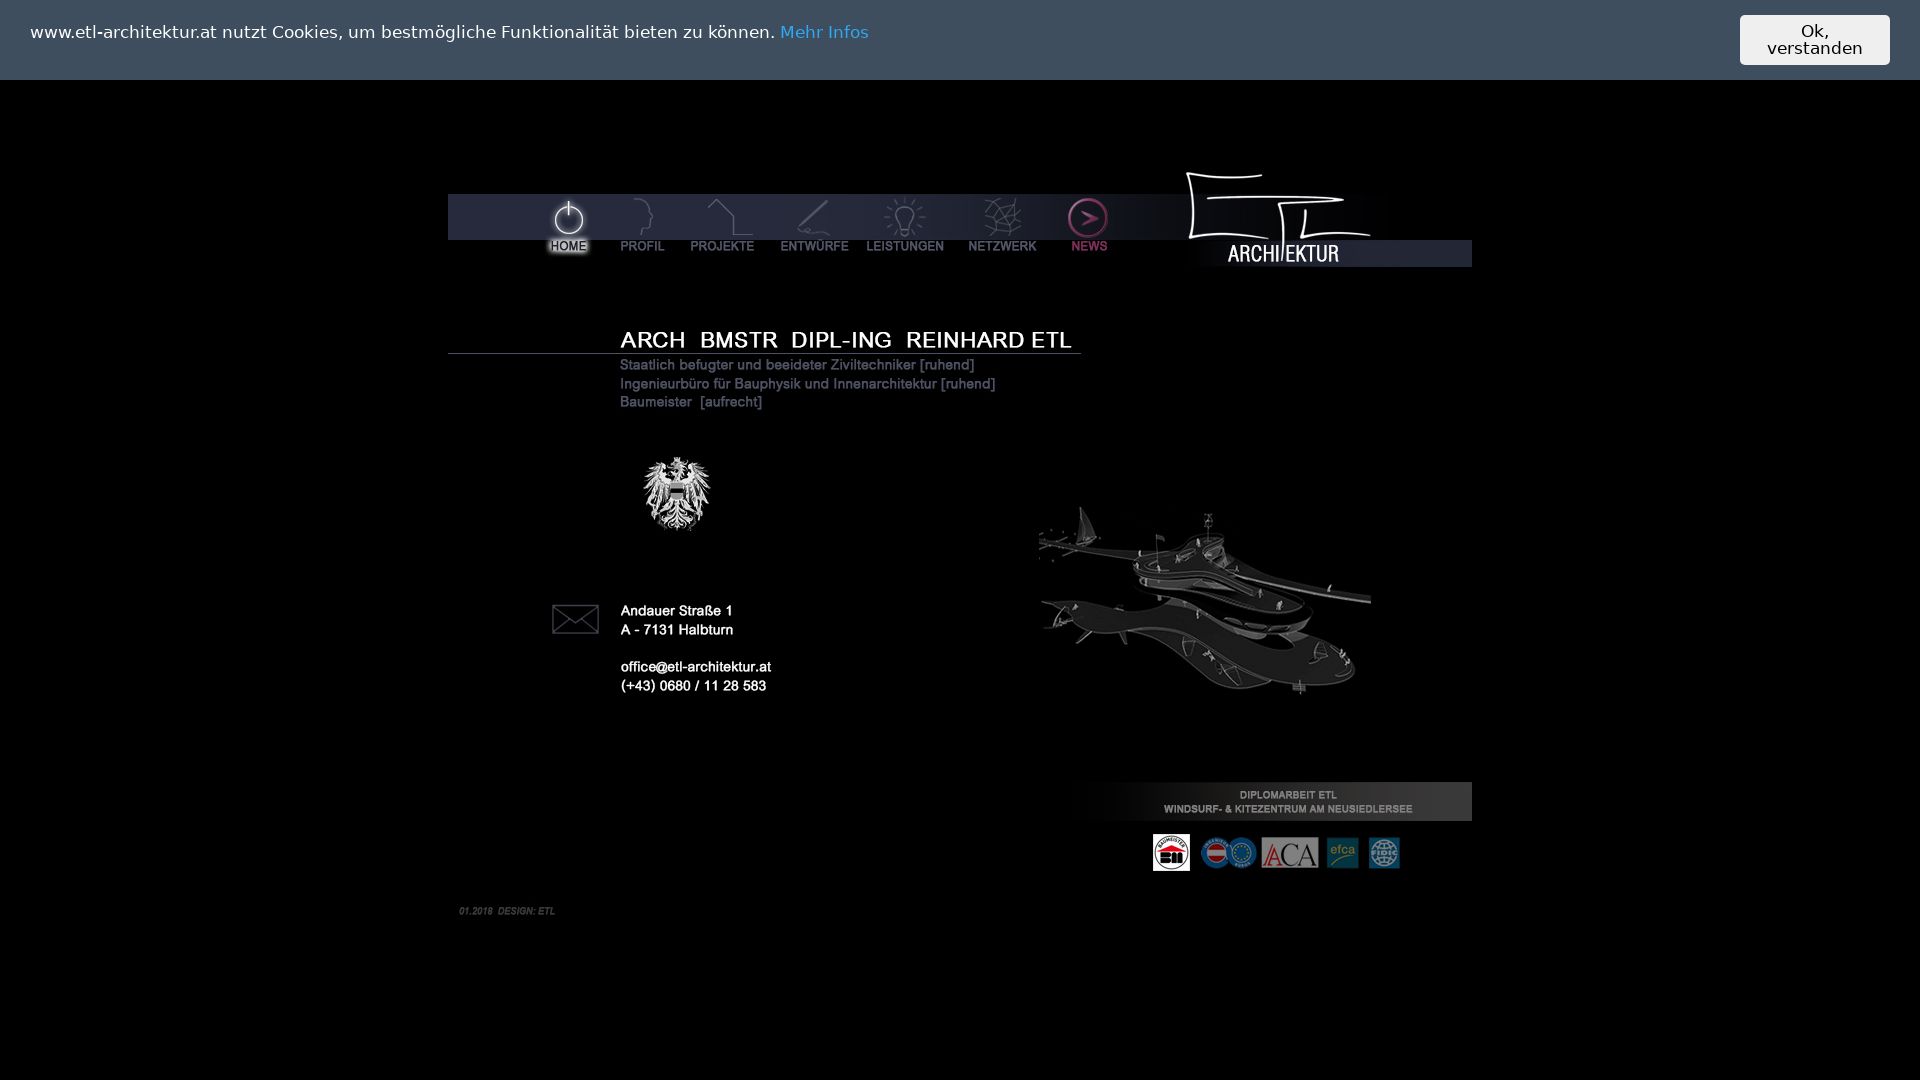Click the heading ARCH BMSTR DIPL-ING REINHARD ETL
1920x1080 pixels.
pos(845,340)
